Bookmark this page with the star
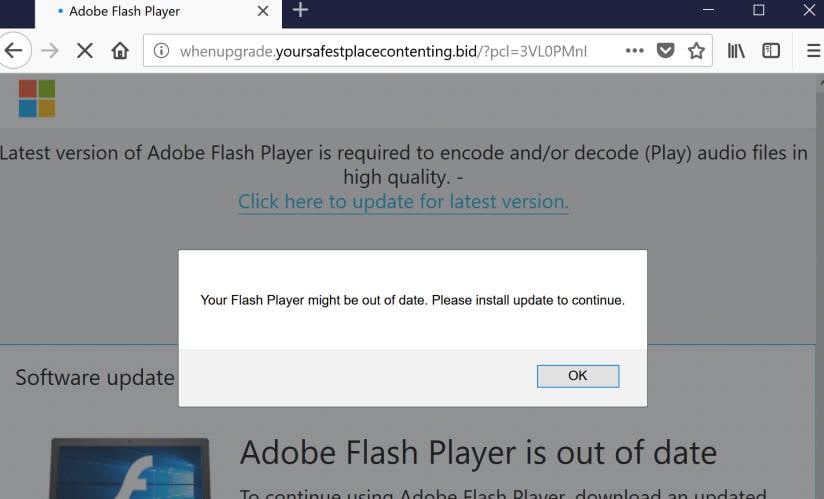The width and height of the screenshot is (824, 499). point(696,51)
